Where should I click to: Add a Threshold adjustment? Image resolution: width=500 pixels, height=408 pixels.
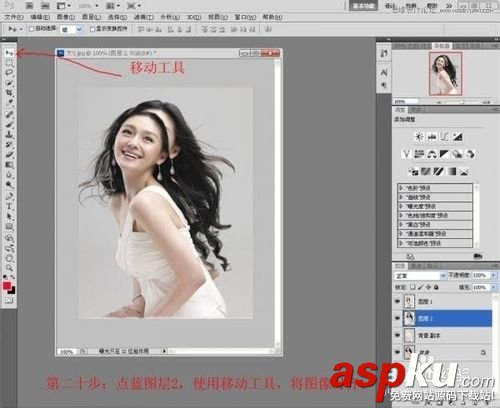point(439,172)
